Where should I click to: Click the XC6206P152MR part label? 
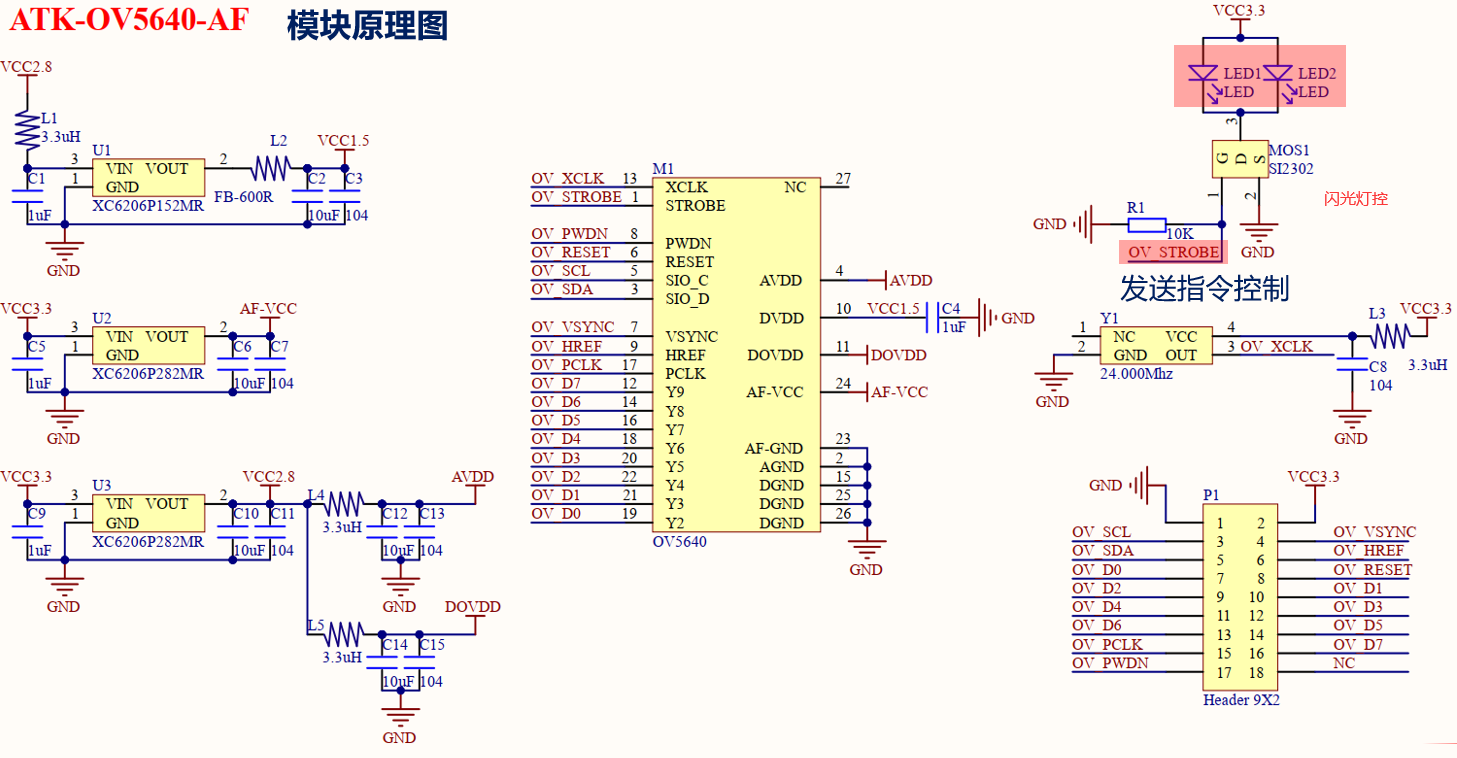point(148,206)
